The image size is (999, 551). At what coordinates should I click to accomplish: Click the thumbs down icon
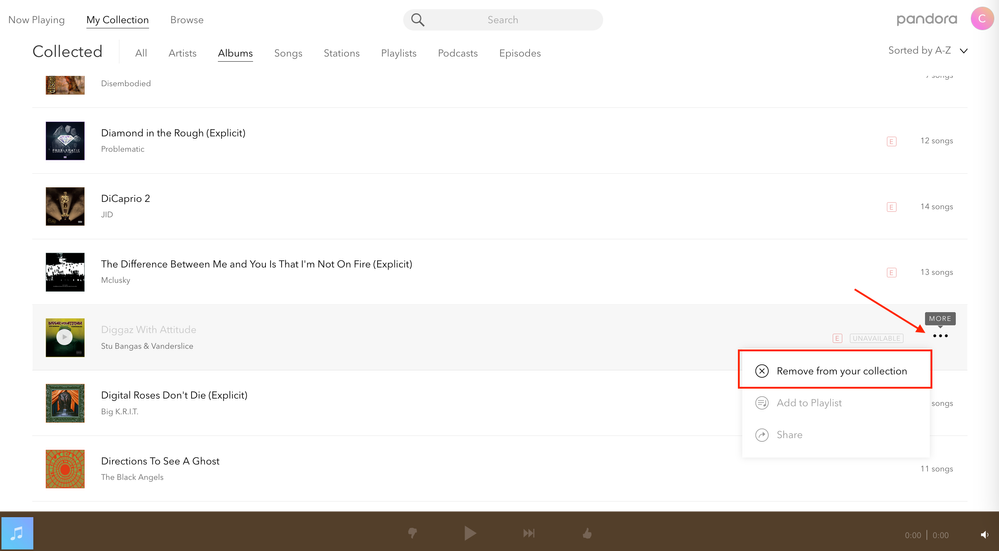click(412, 534)
